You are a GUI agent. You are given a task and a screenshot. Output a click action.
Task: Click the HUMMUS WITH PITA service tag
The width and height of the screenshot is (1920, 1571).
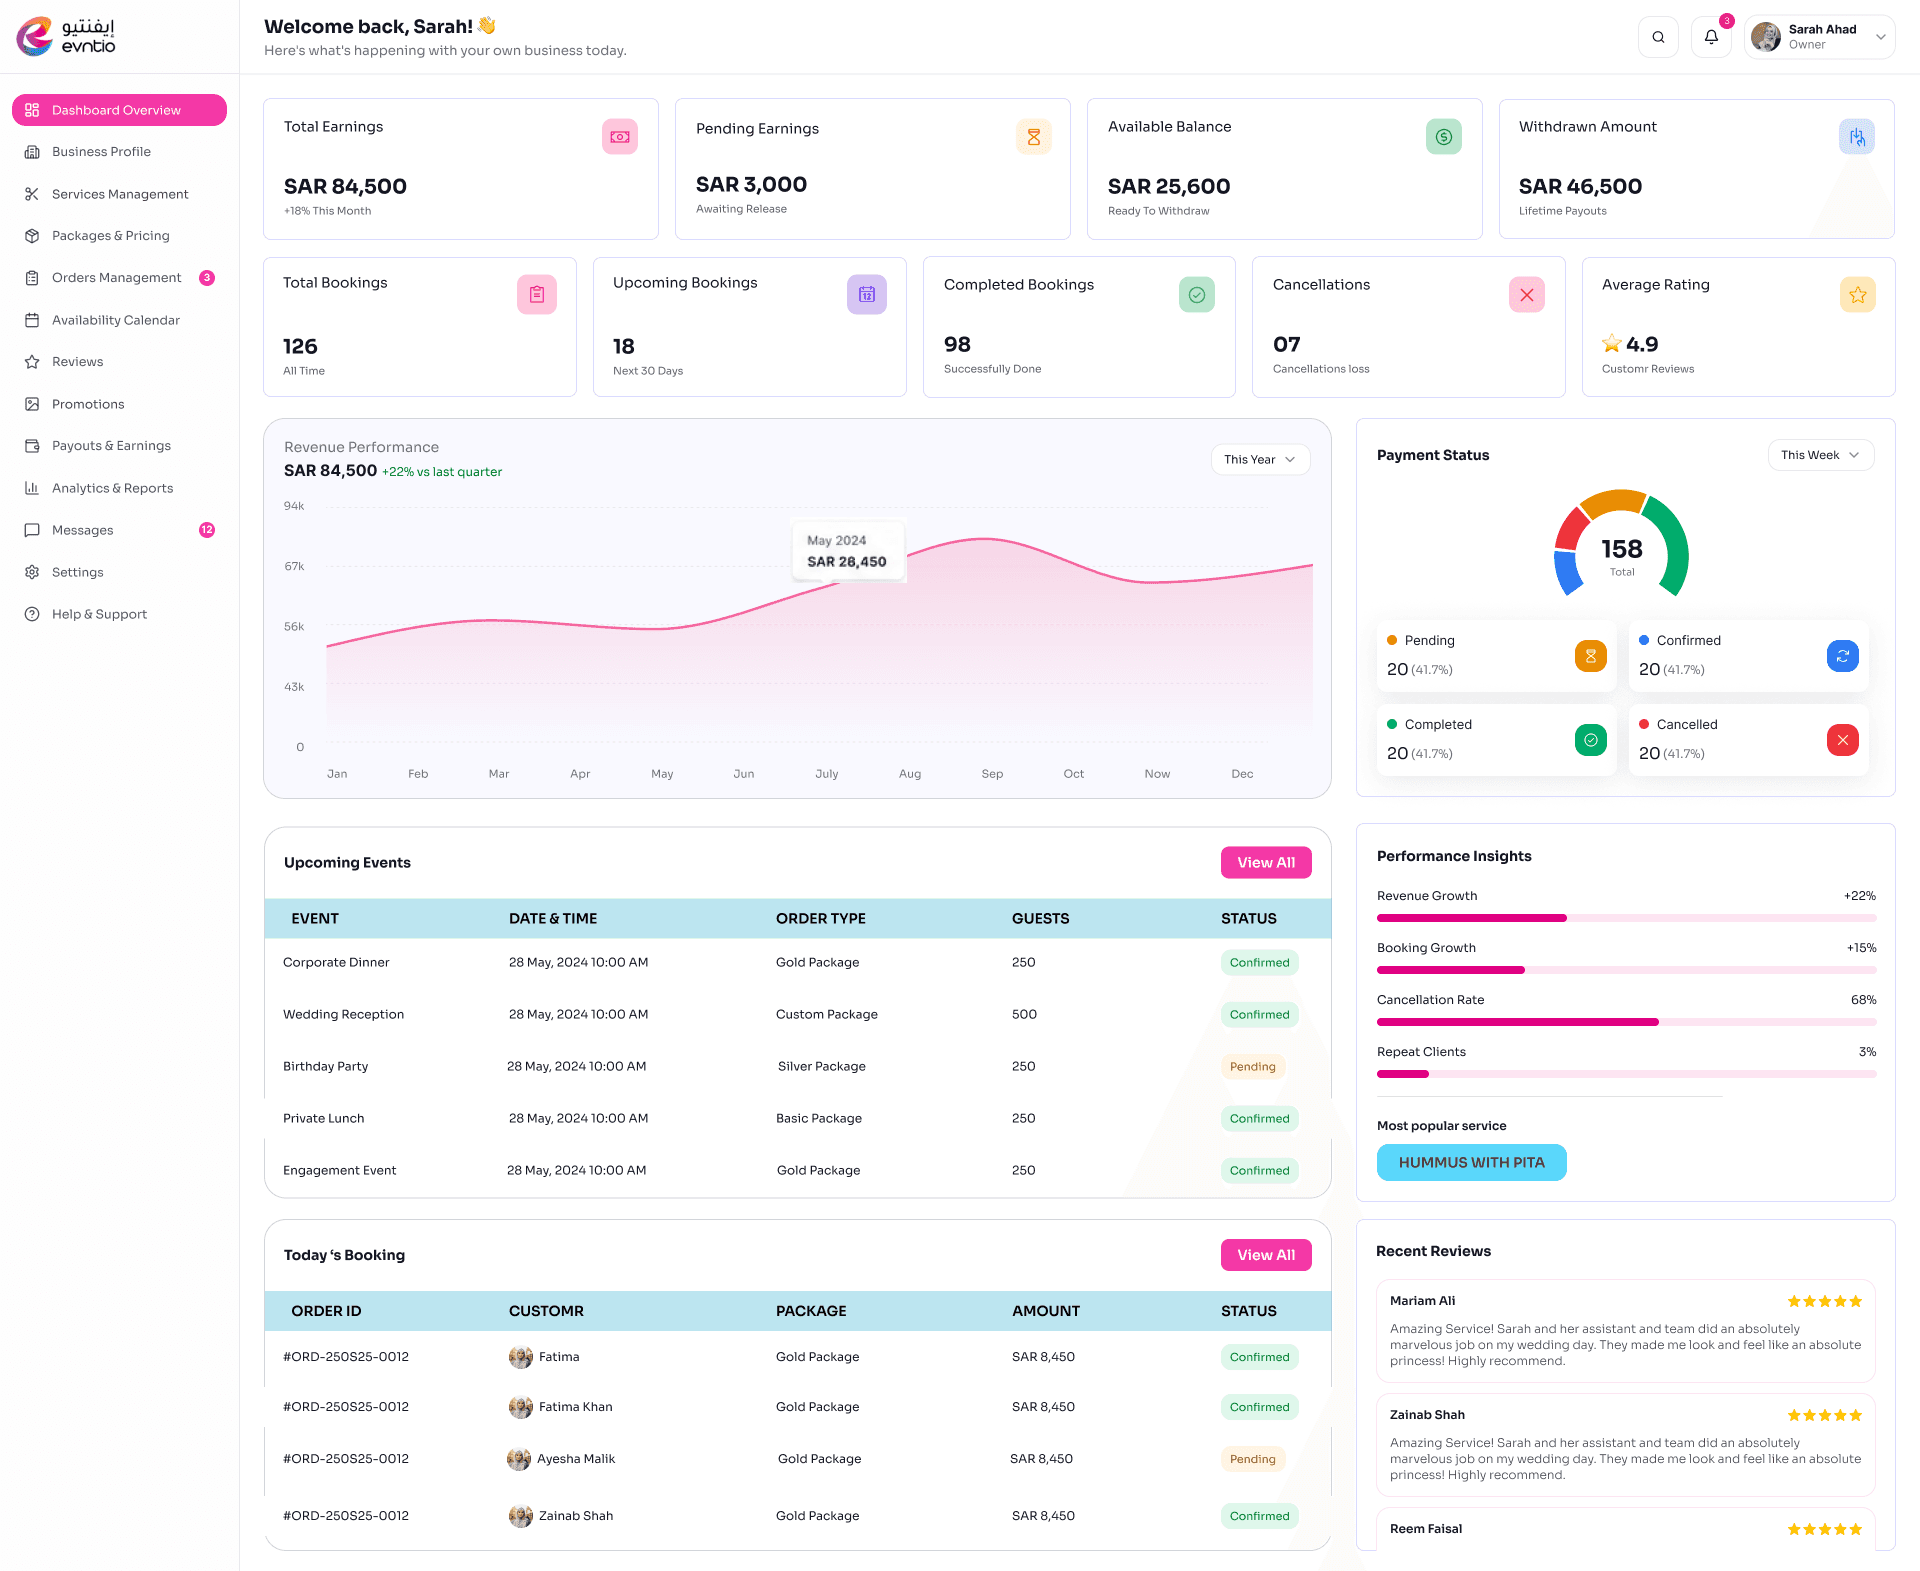1471,1162
